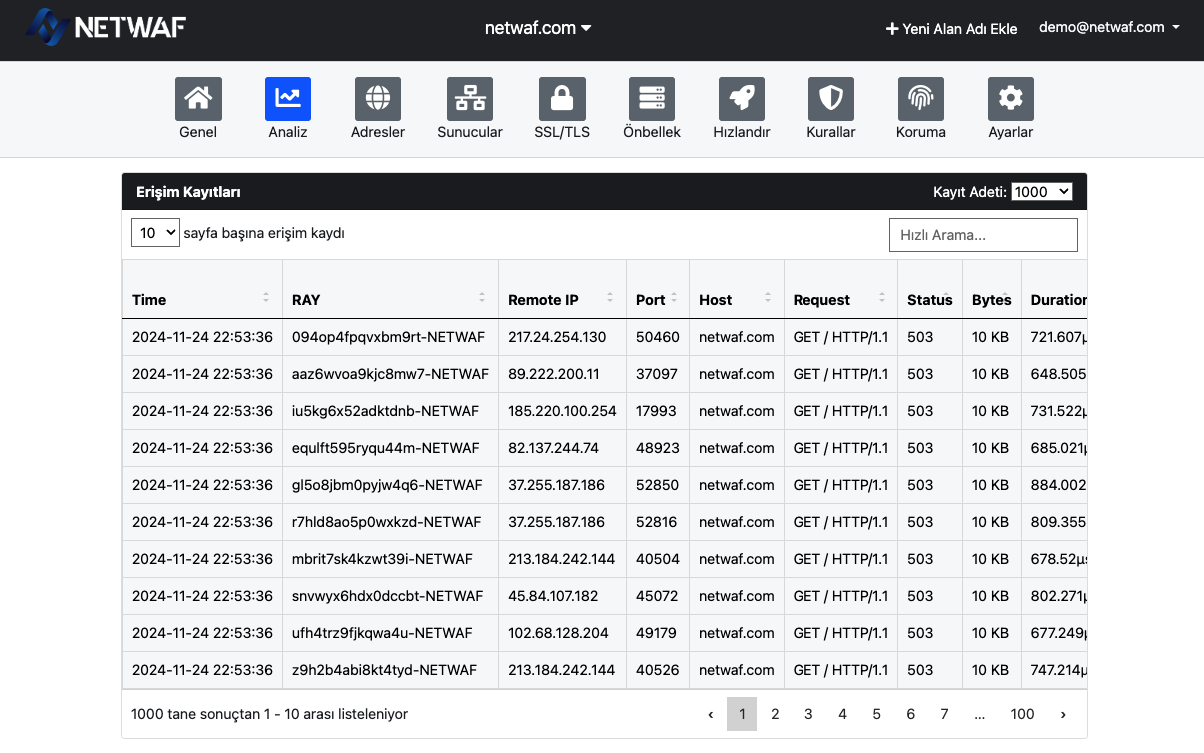The width and height of the screenshot is (1204, 753).
Task: Open the Analiz chart icon
Action: pyautogui.click(x=288, y=99)
